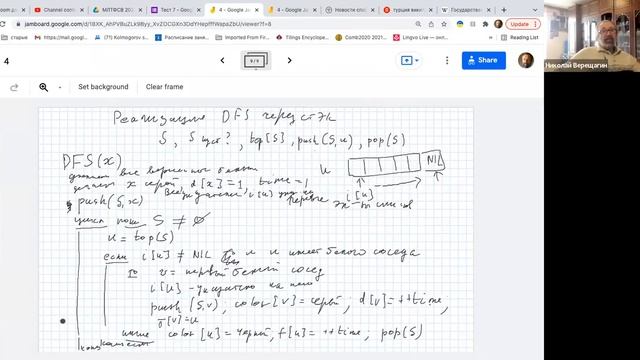Switch to the Wikipedia Государство tab
Image resolution: width=640 pixels, height=360 pixels.
467,10
